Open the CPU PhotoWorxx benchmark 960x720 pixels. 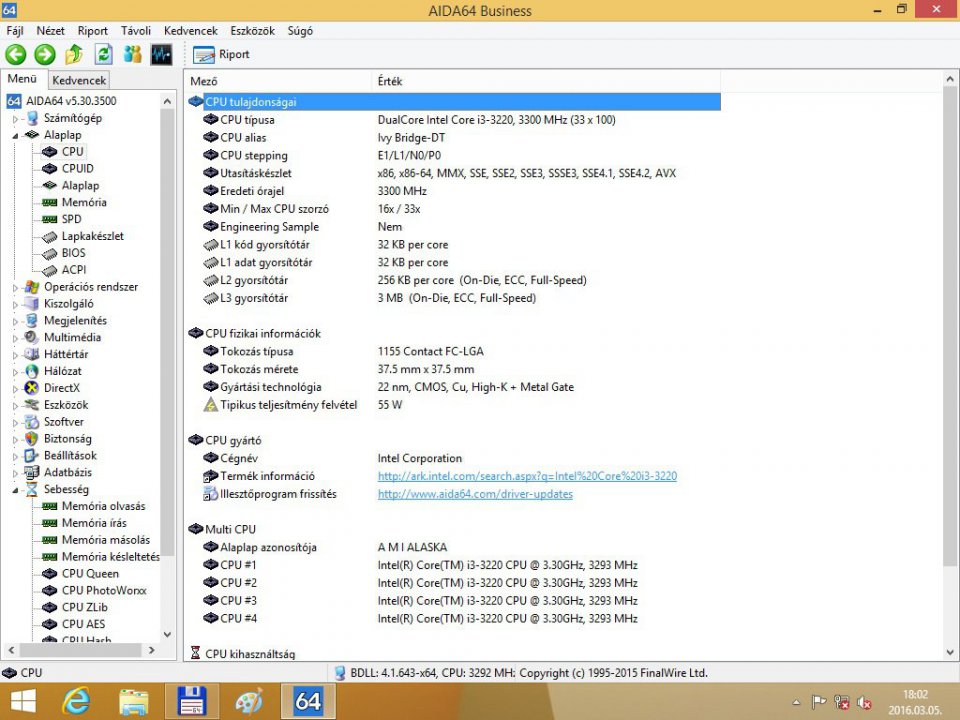(104, 591)
